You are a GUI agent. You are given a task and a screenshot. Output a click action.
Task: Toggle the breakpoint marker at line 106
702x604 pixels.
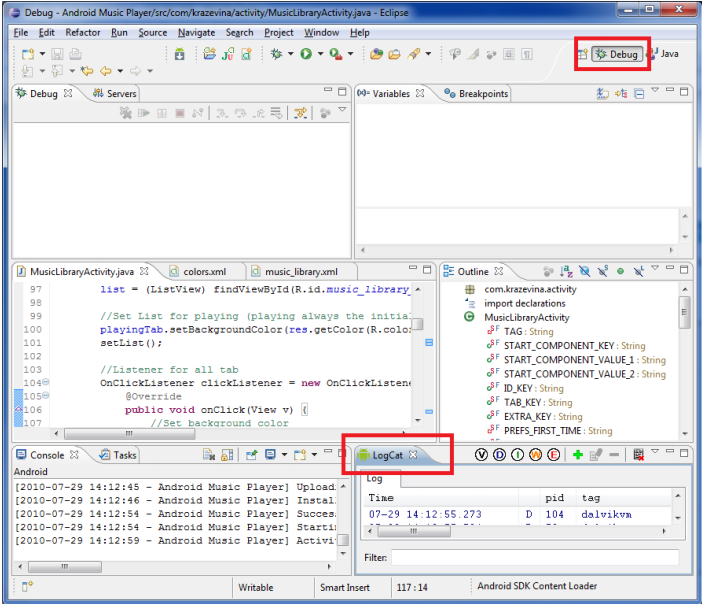tap(18, 410)
